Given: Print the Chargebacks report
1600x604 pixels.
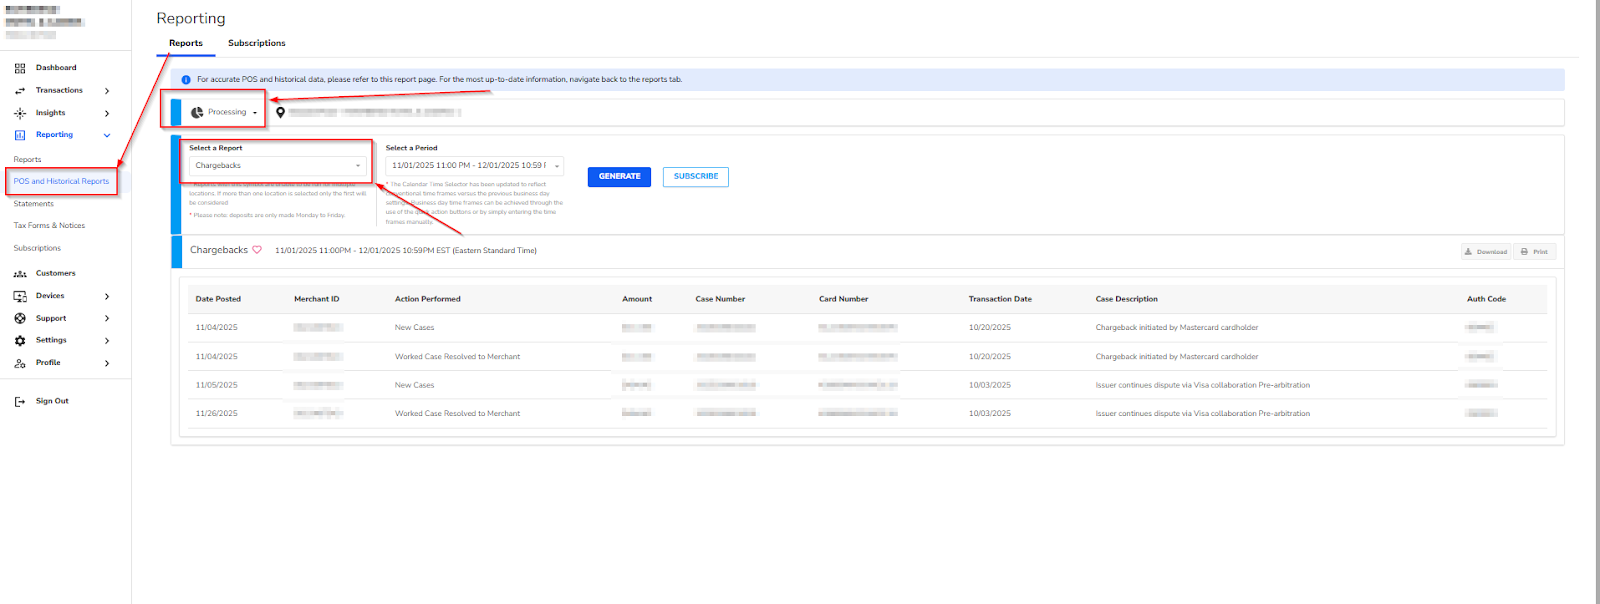Looking at the screenshot, I should point(1534,252).
